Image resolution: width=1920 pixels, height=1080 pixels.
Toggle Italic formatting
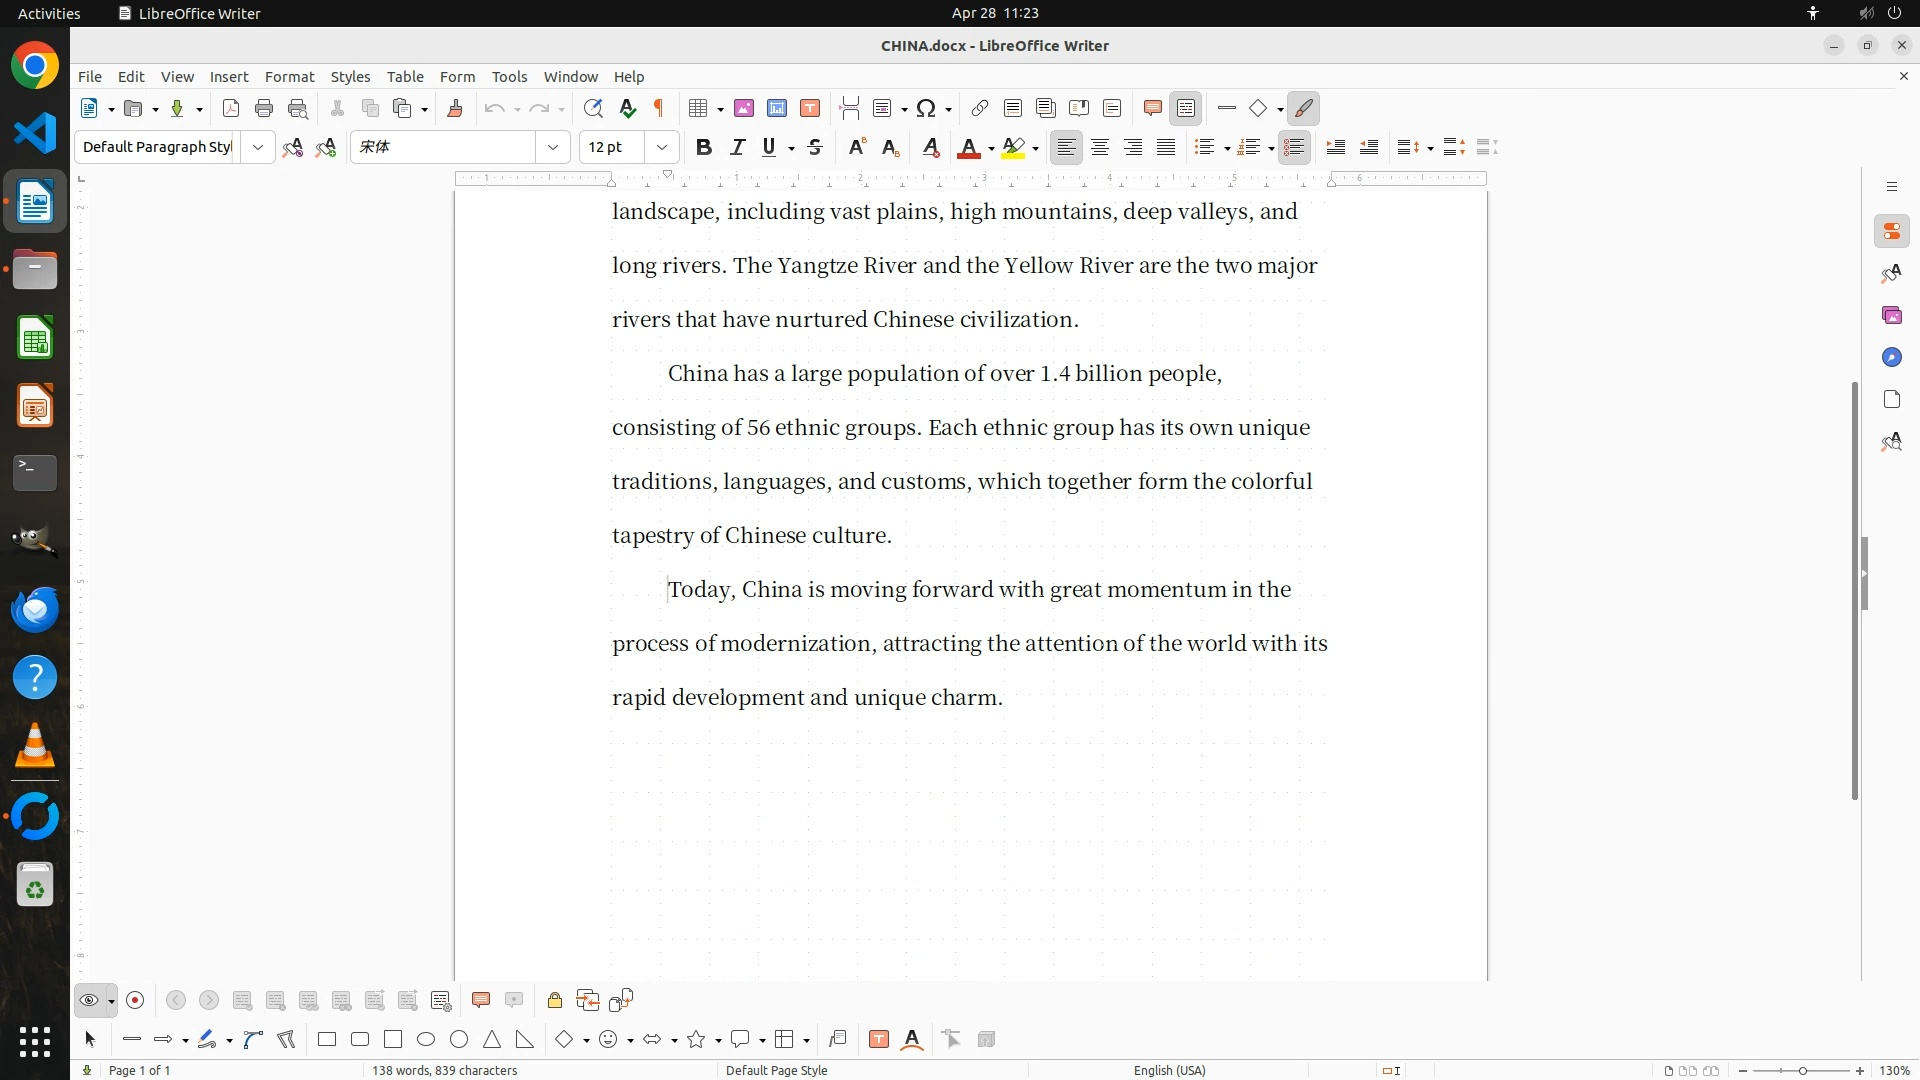pyautogui.click(x=738, y=147)
